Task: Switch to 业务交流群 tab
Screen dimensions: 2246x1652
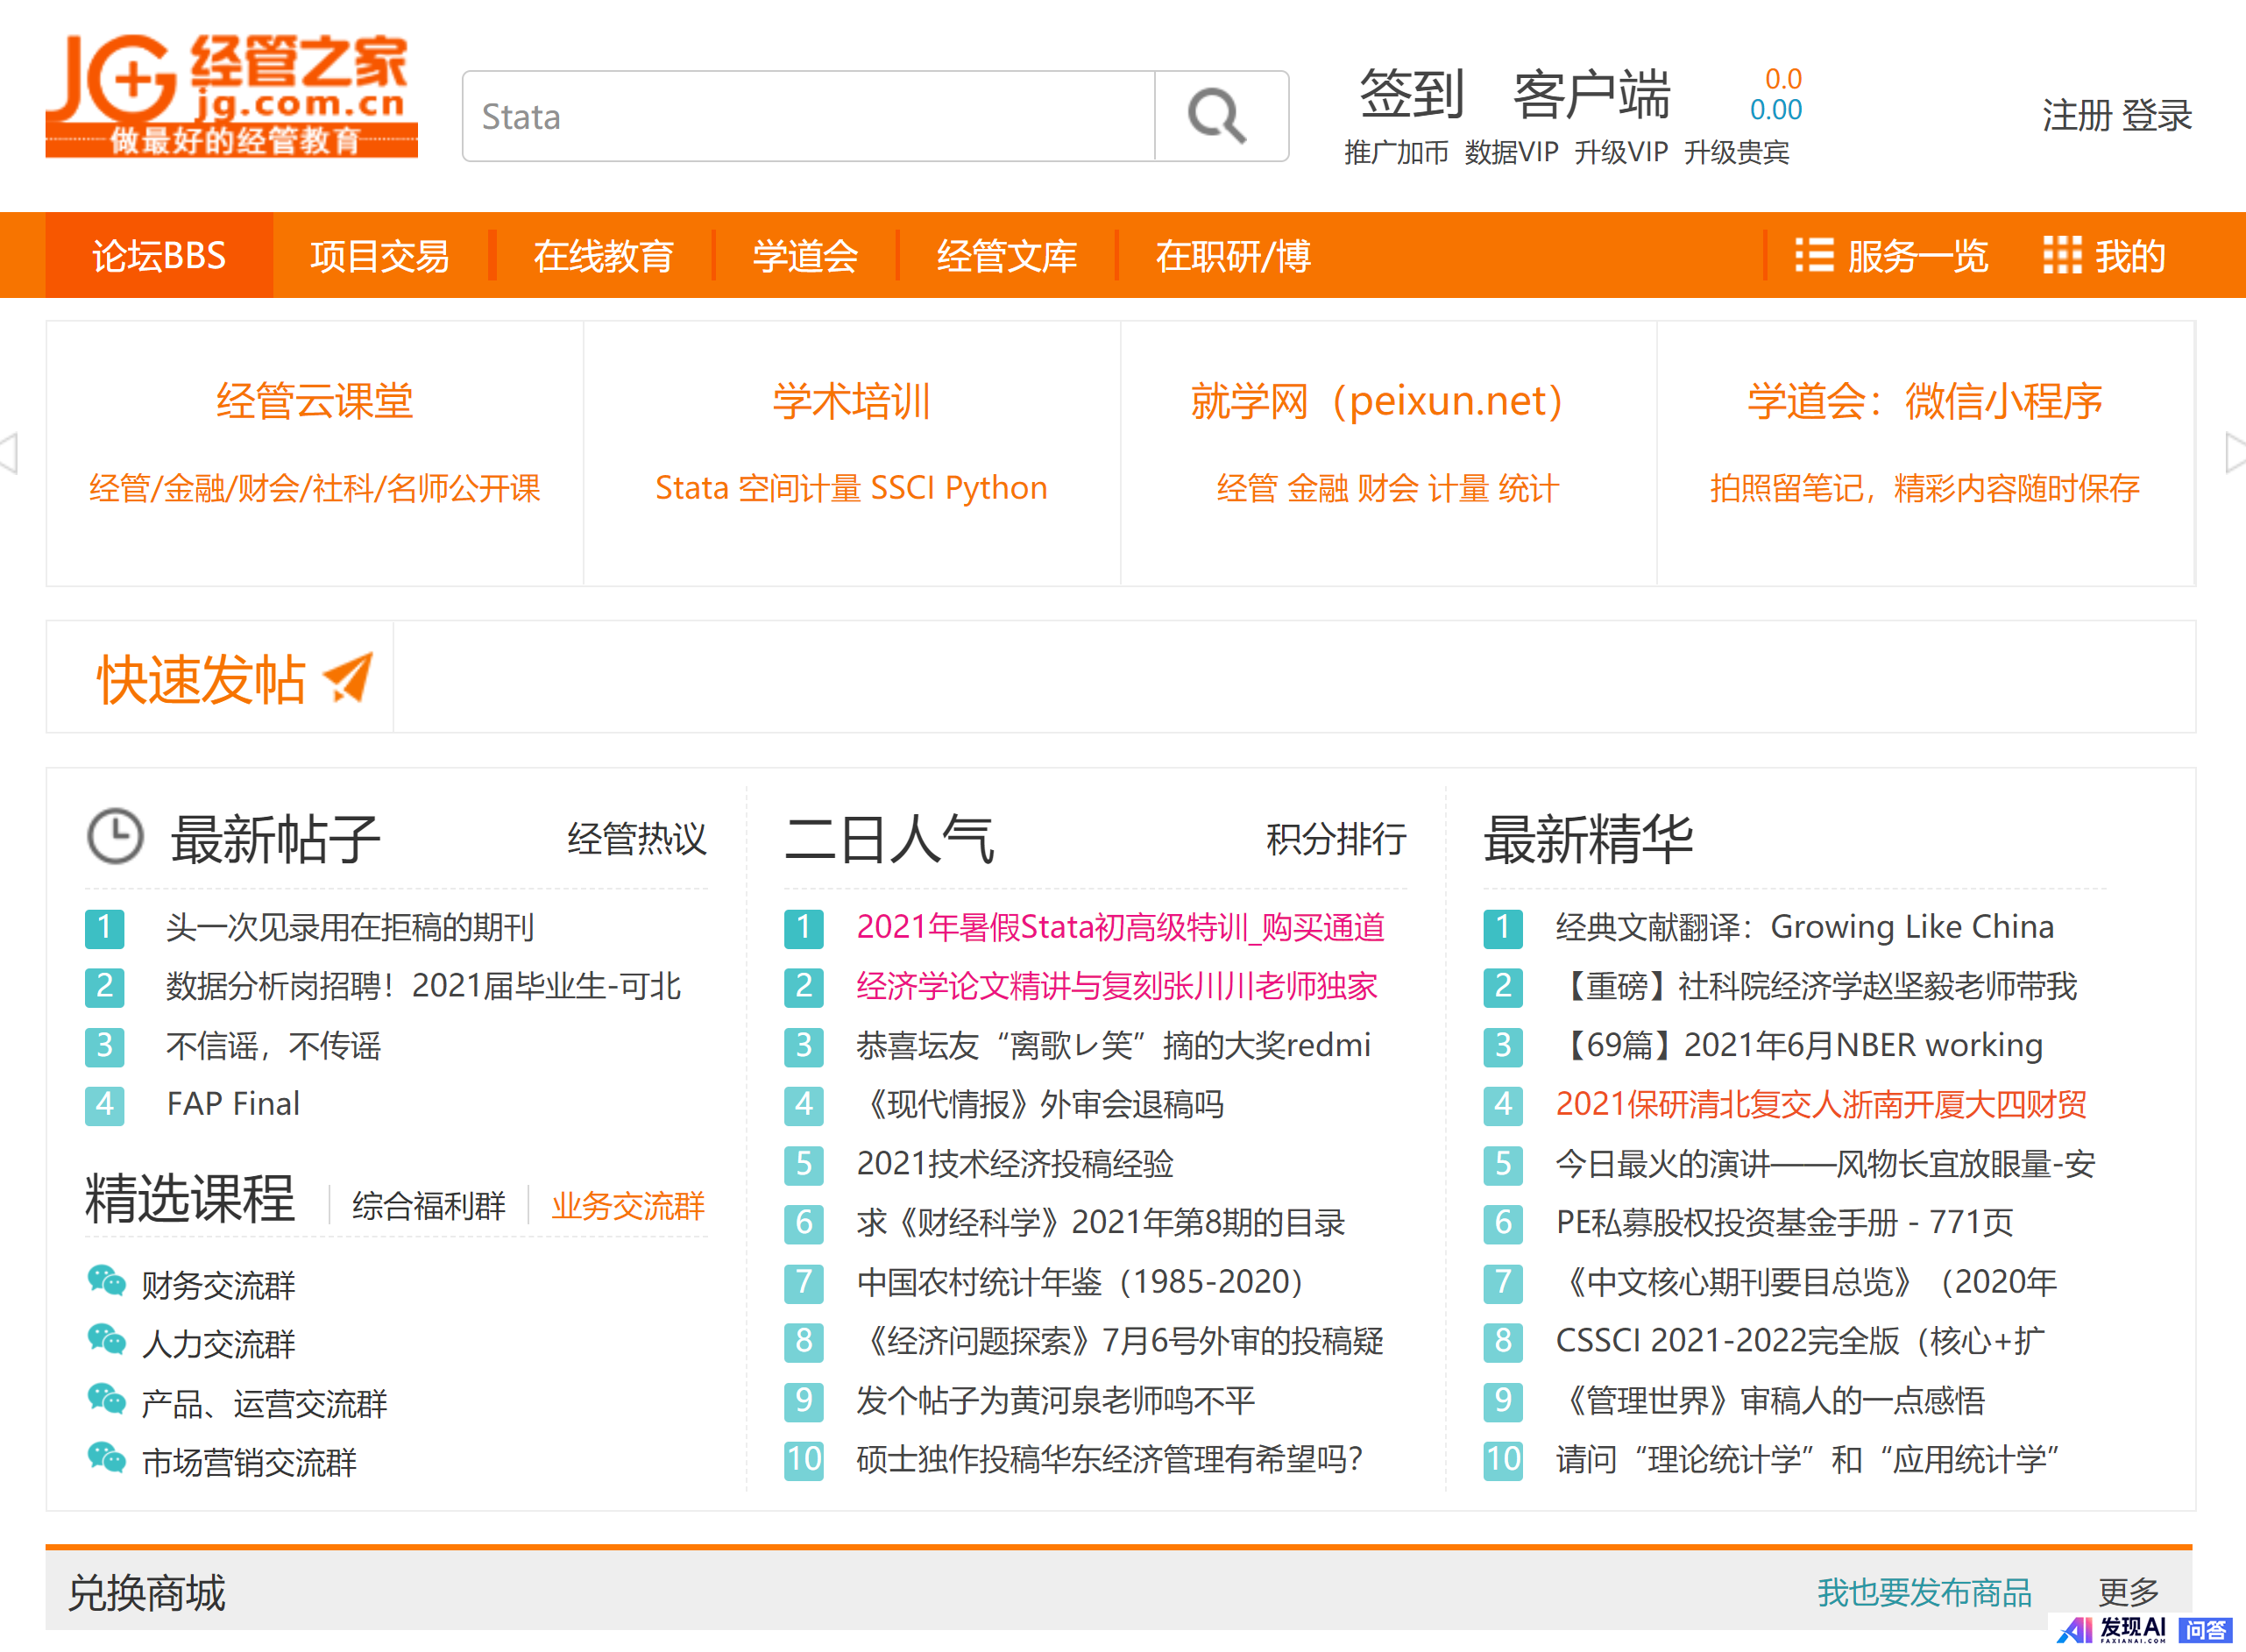Action: 628,1205
